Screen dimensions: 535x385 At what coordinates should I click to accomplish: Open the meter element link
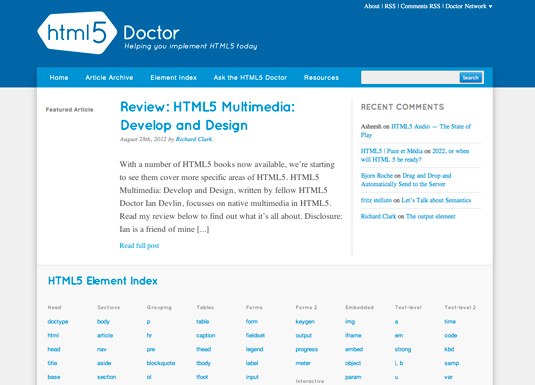click(x=303, y=363)
